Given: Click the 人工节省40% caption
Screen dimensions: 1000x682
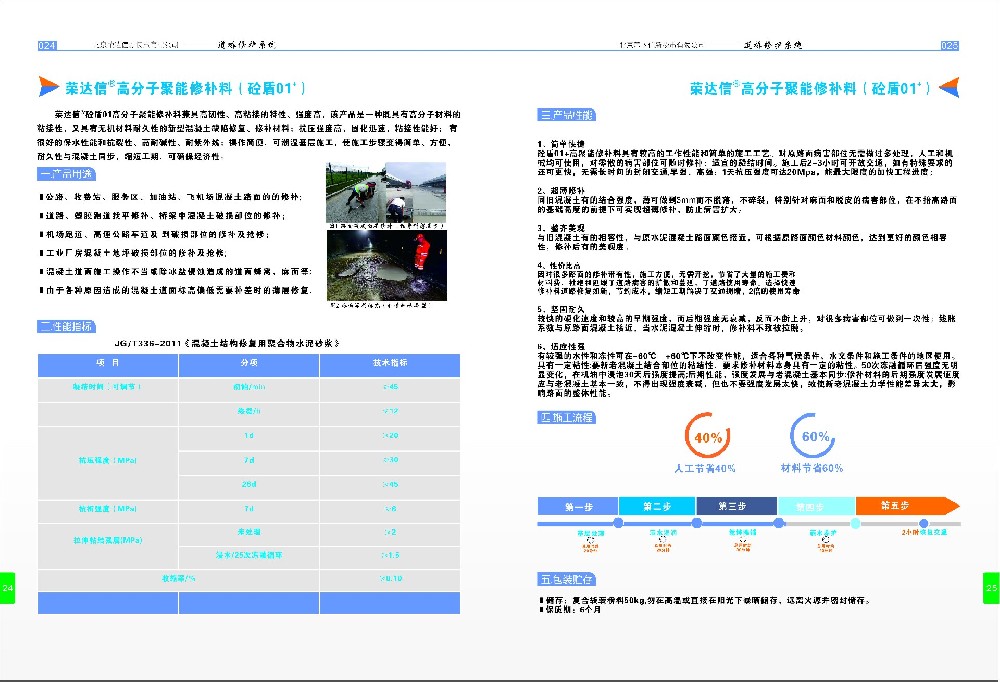Looking at the screenshot, I should click(705, 468).
